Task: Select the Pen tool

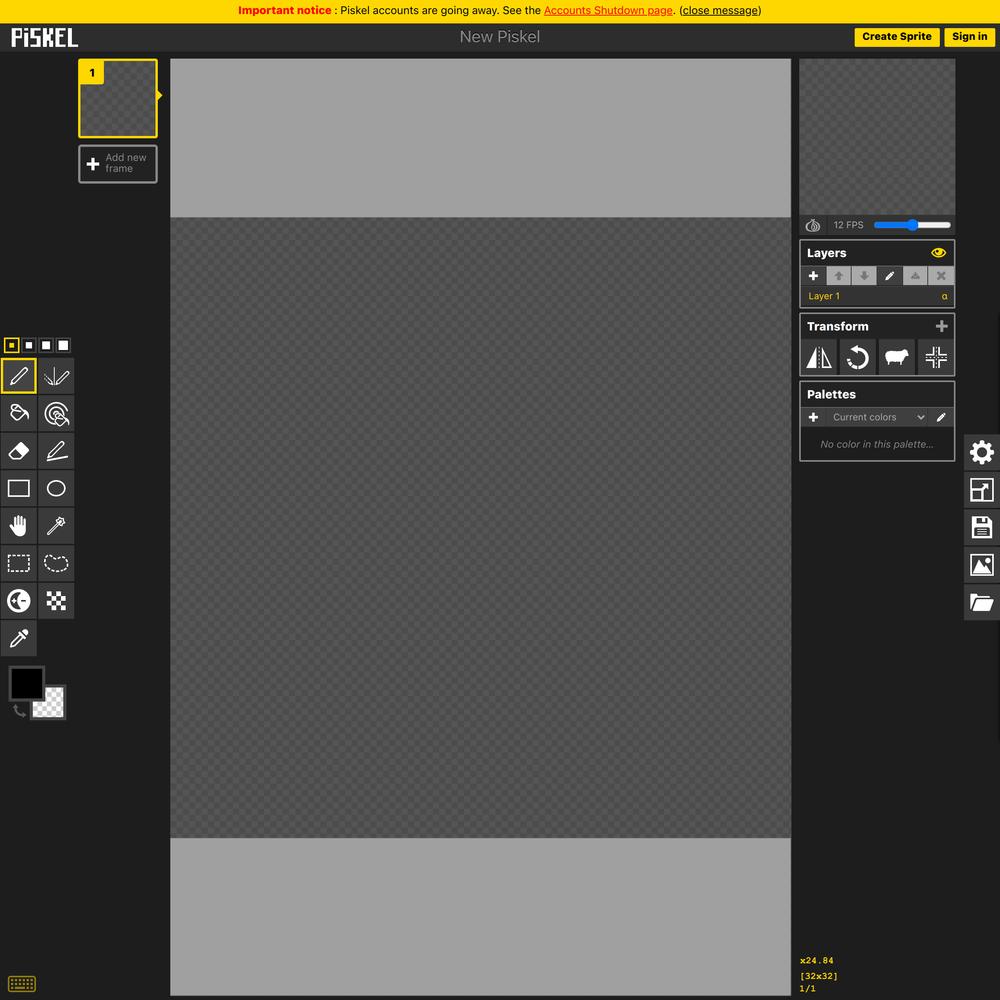Action: 18,376
